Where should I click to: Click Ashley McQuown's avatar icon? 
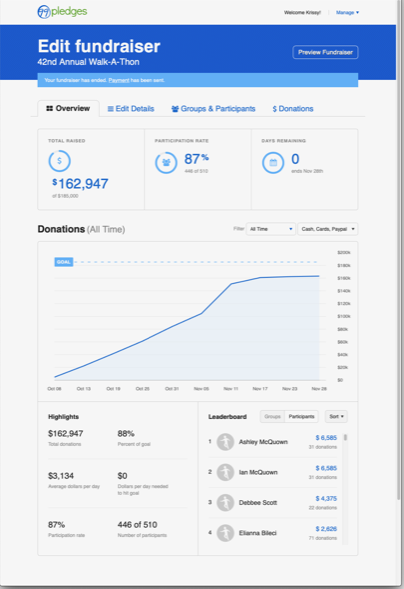tap(225, 442)
